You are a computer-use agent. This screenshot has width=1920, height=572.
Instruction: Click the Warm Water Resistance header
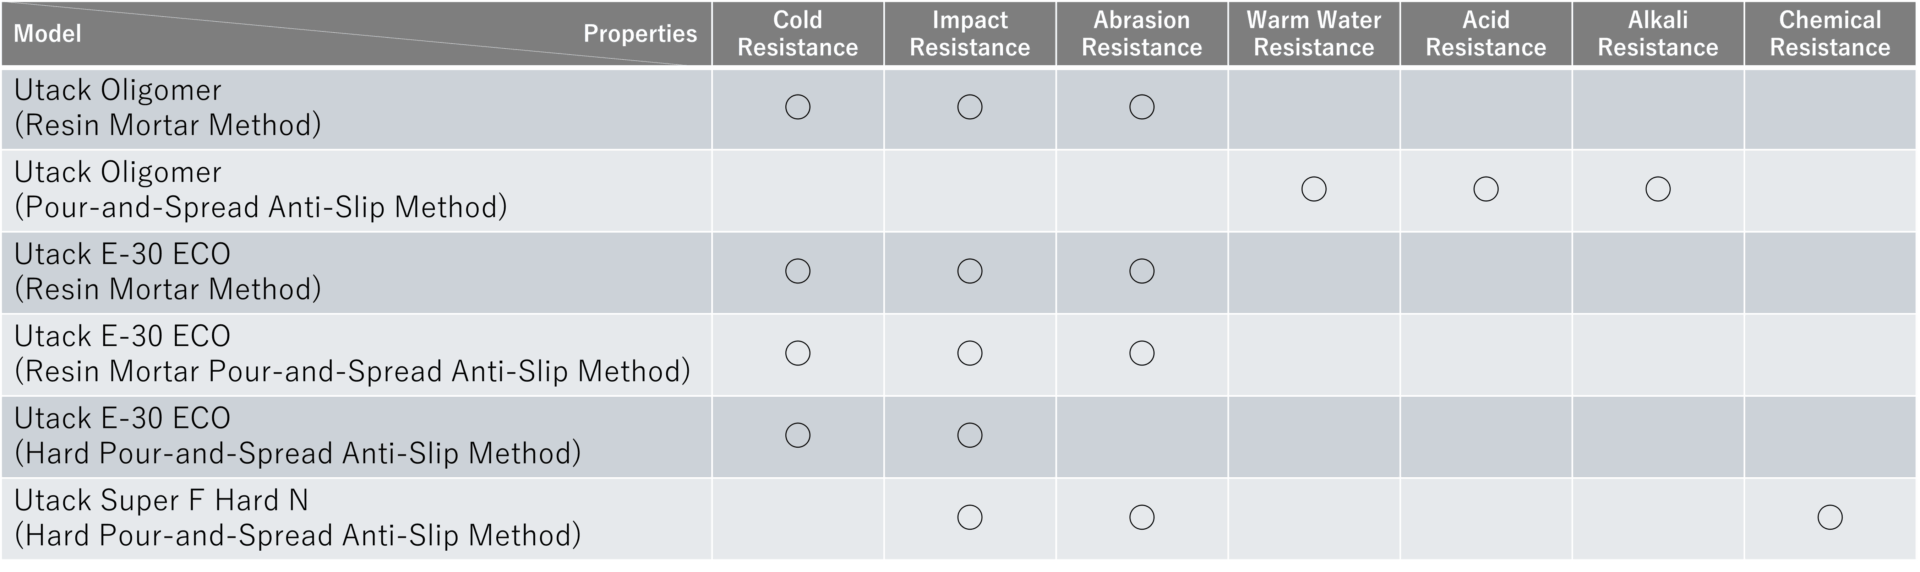(1313, 34)
